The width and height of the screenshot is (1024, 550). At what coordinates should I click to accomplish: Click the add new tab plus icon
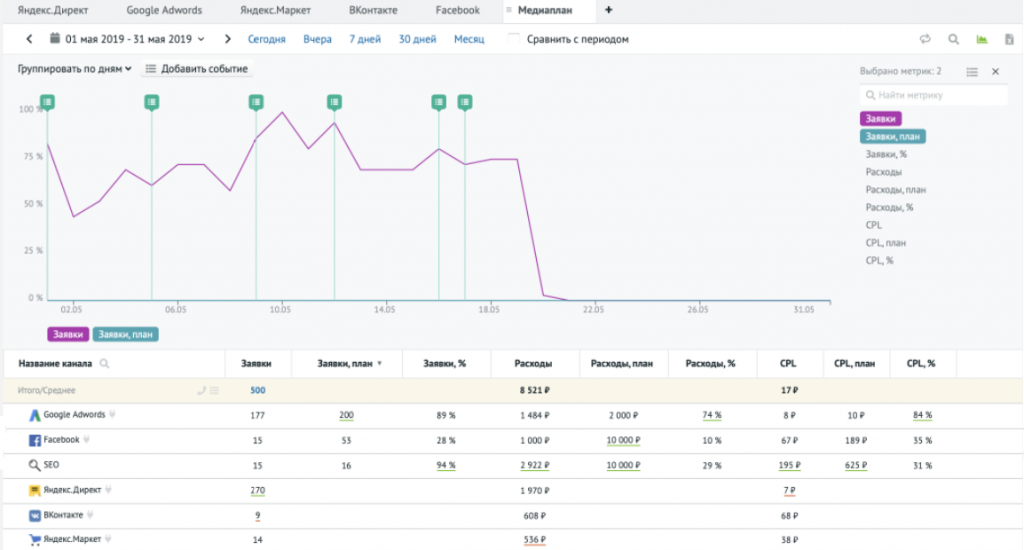click(609, 10)
